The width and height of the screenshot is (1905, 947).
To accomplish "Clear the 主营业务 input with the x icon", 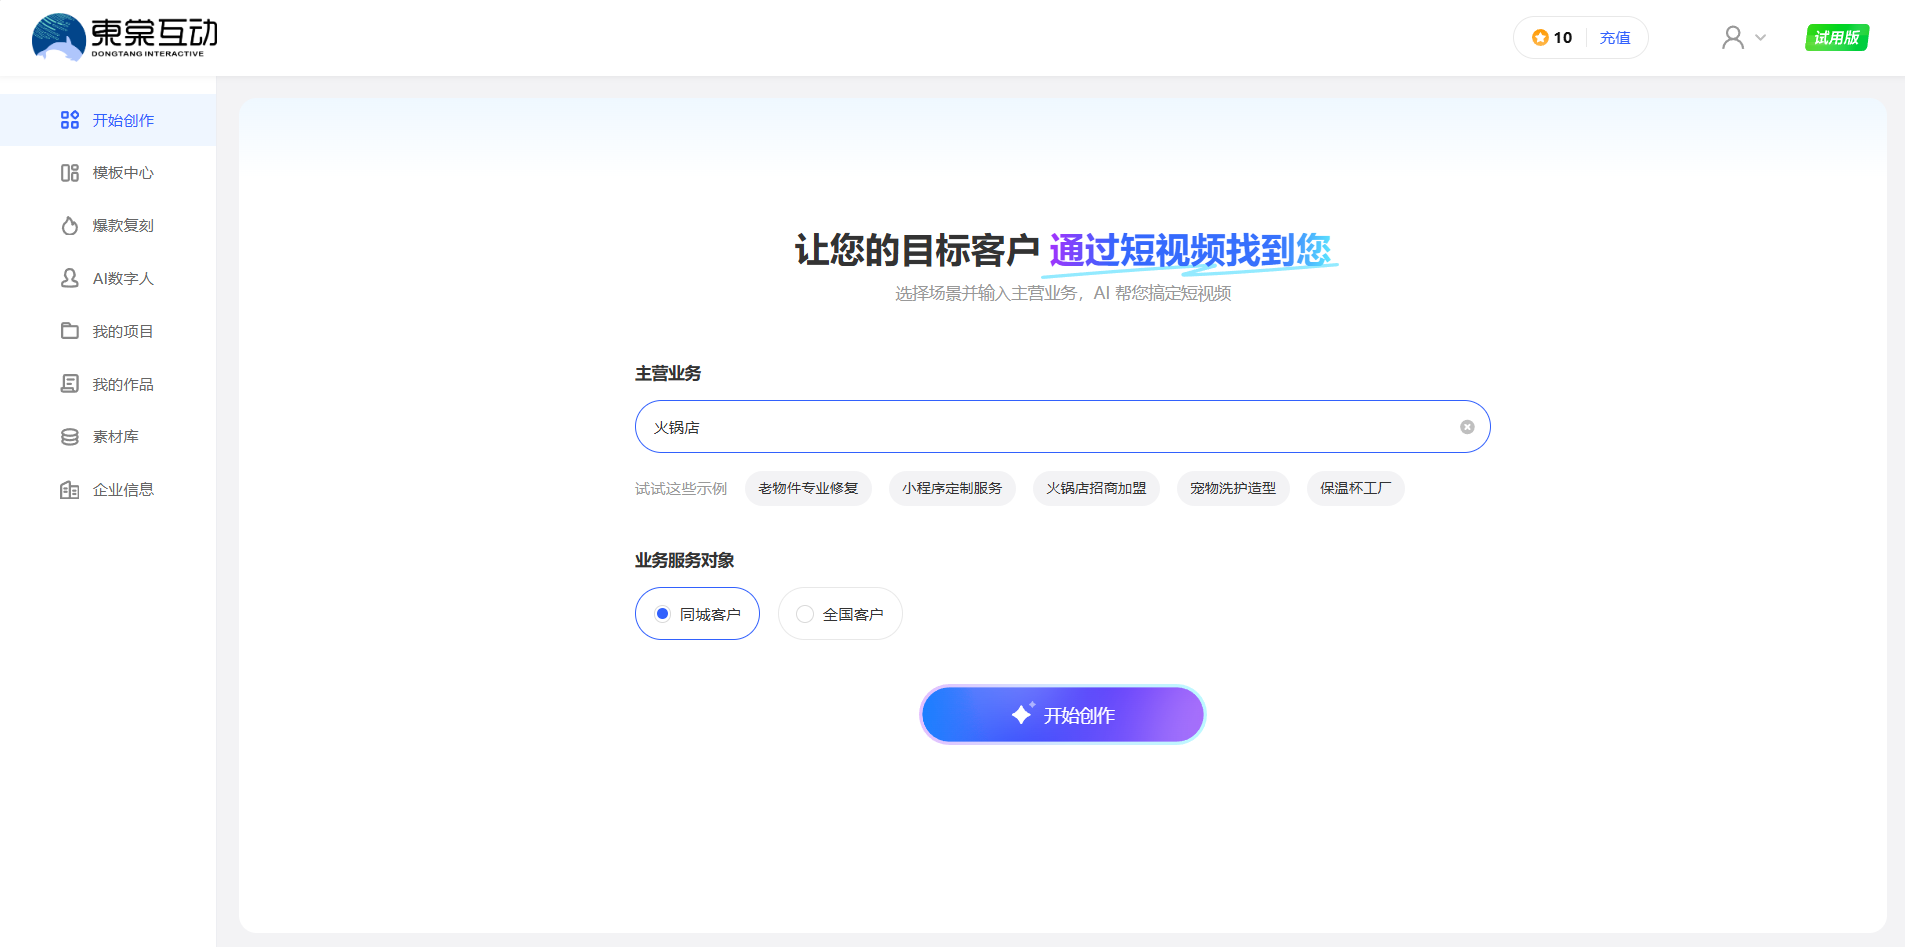I will coord(1467,427).
